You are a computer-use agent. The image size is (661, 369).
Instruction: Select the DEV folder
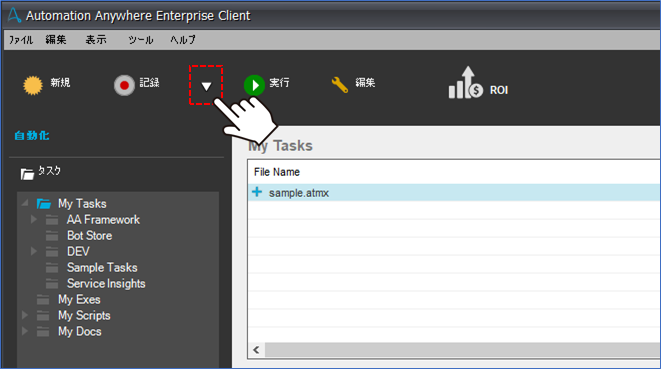point(78,252)
